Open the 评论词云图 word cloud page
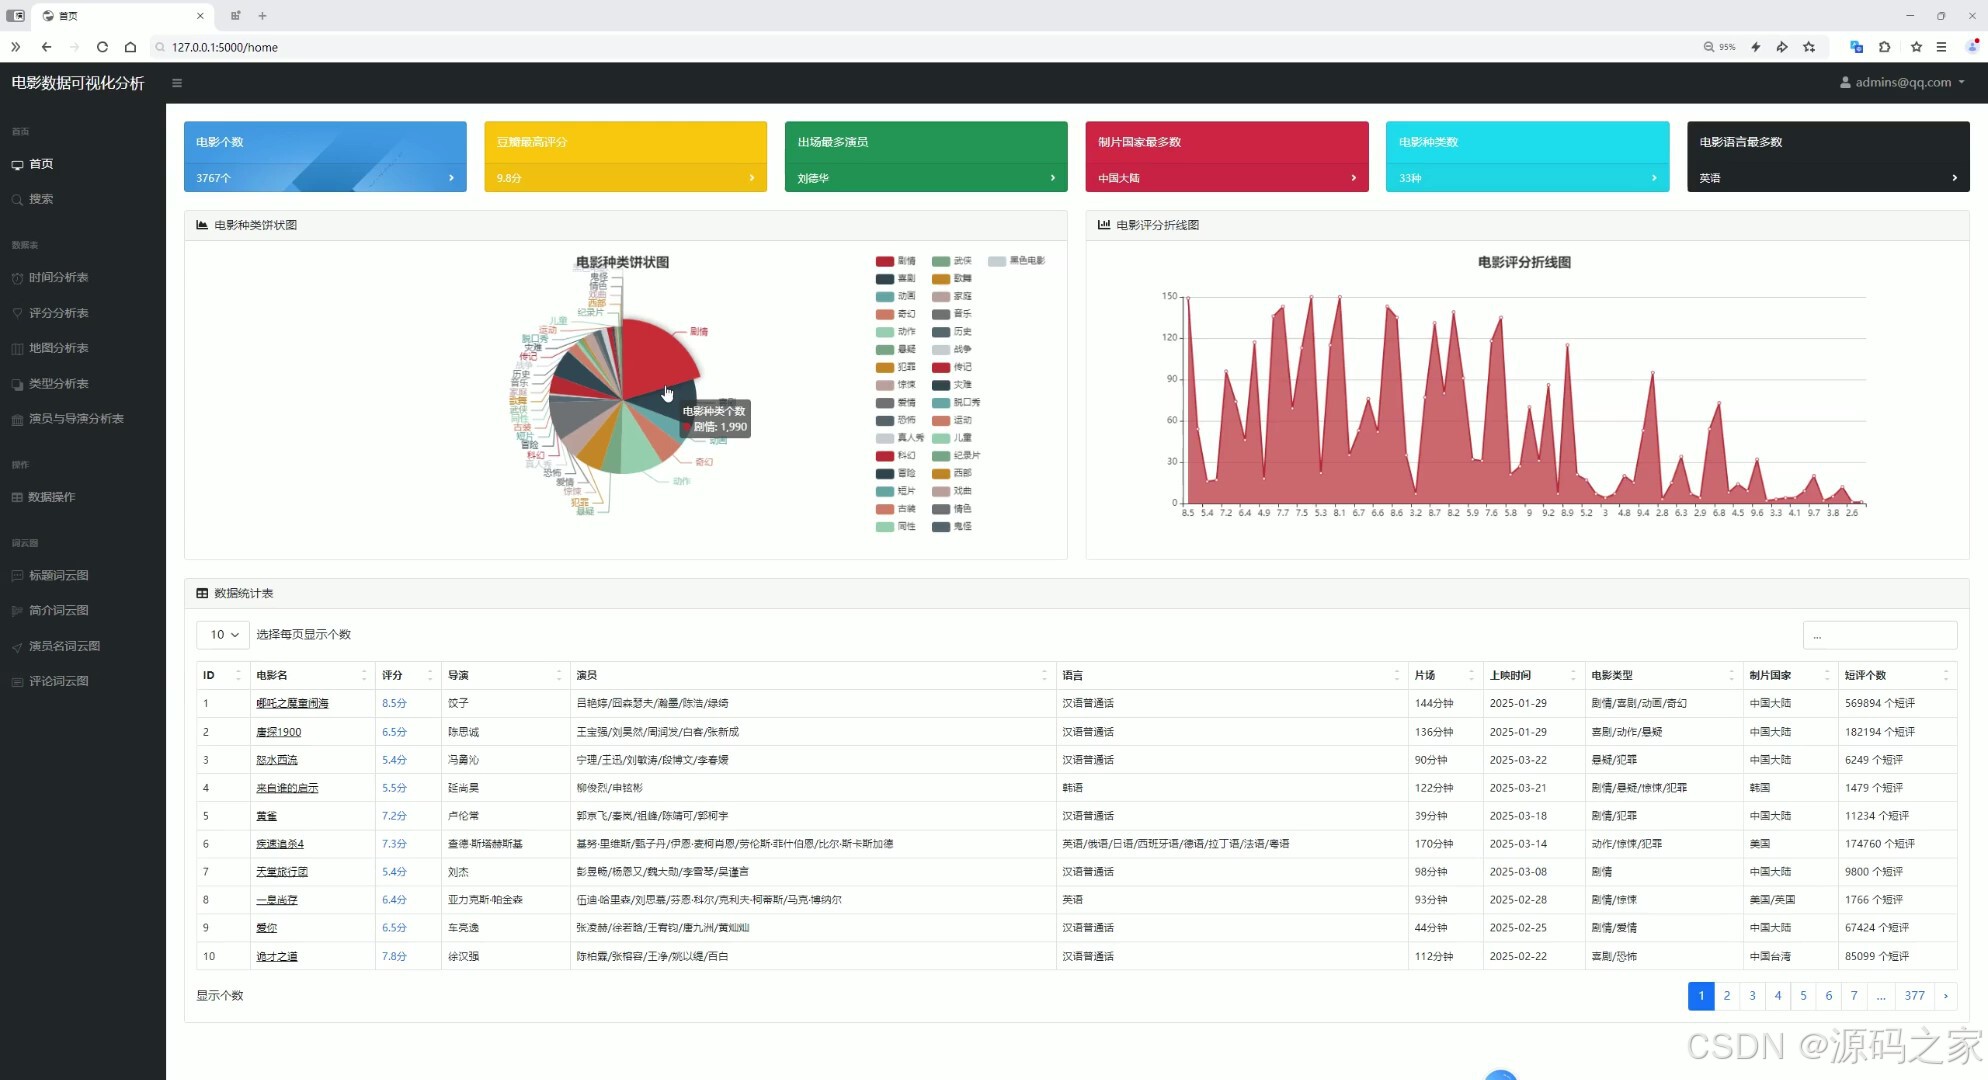 tap(60, 681)
